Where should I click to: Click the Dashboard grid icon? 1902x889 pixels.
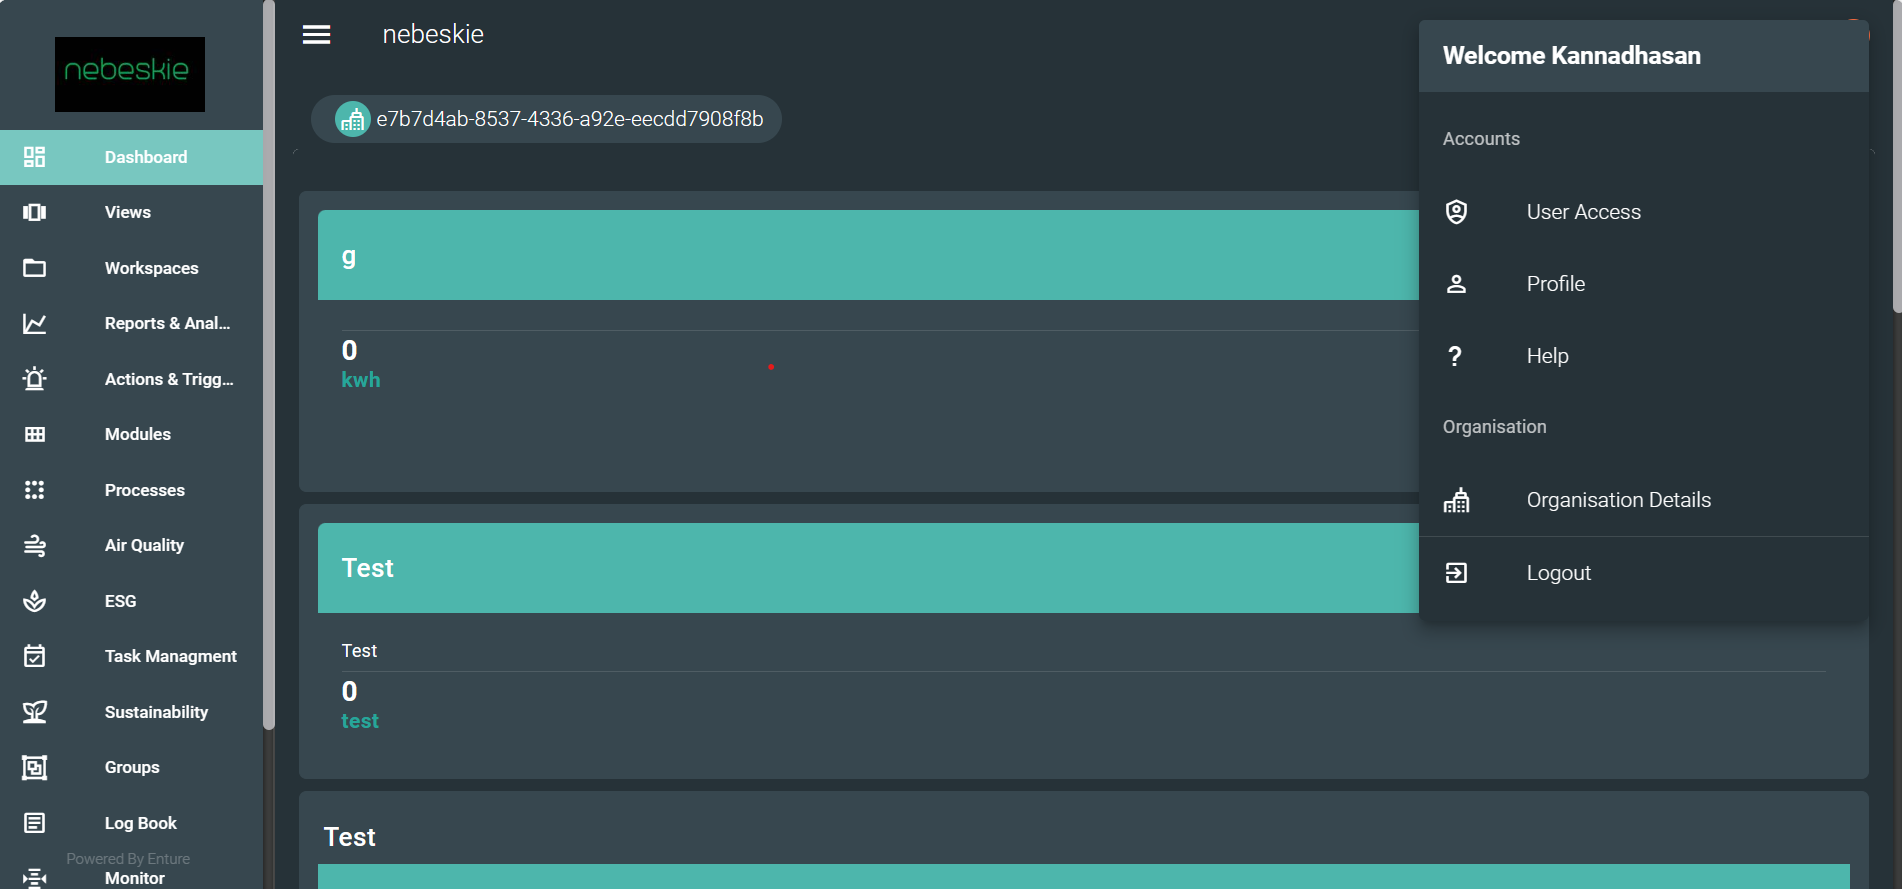point(35,157)
